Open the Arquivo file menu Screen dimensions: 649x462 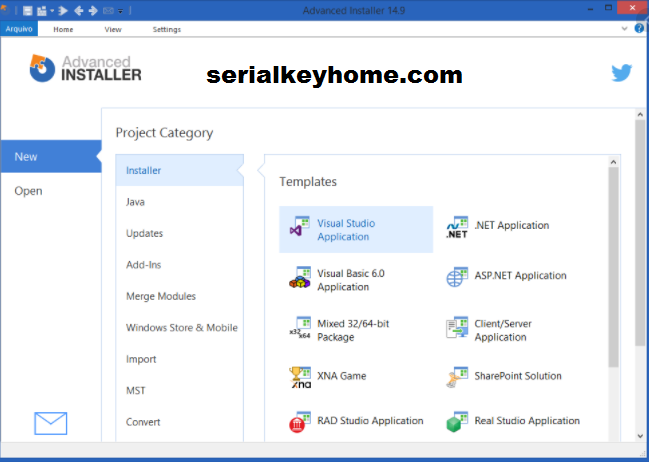click(x=19, y=29)
